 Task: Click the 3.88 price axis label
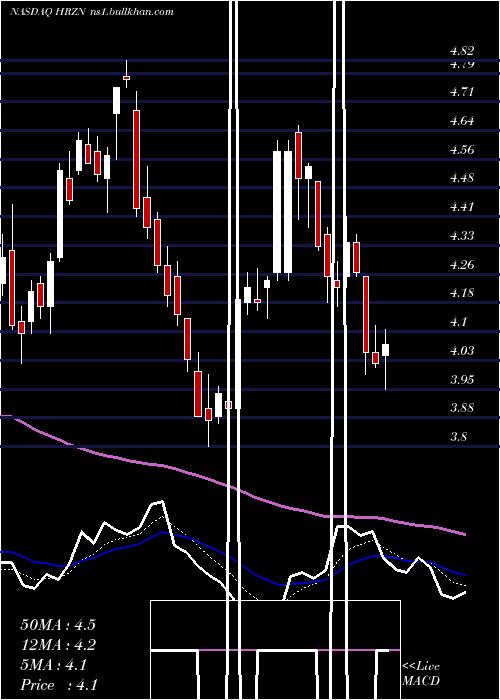click(462, 408)
